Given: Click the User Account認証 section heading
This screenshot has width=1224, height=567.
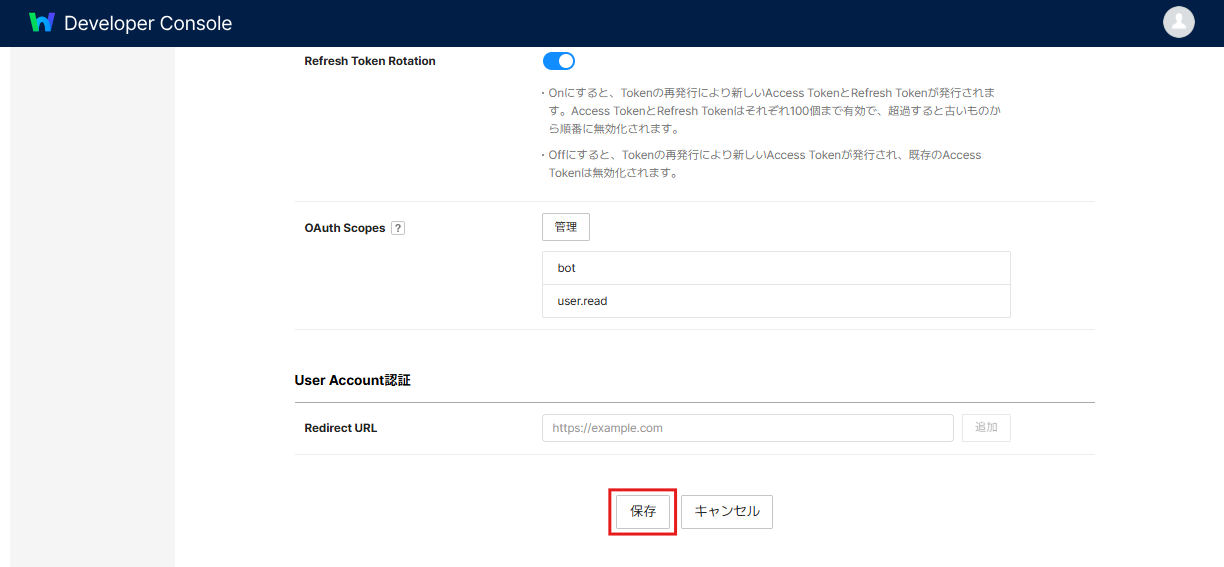Looking at the screenshot, I should (x=352, y=380).
